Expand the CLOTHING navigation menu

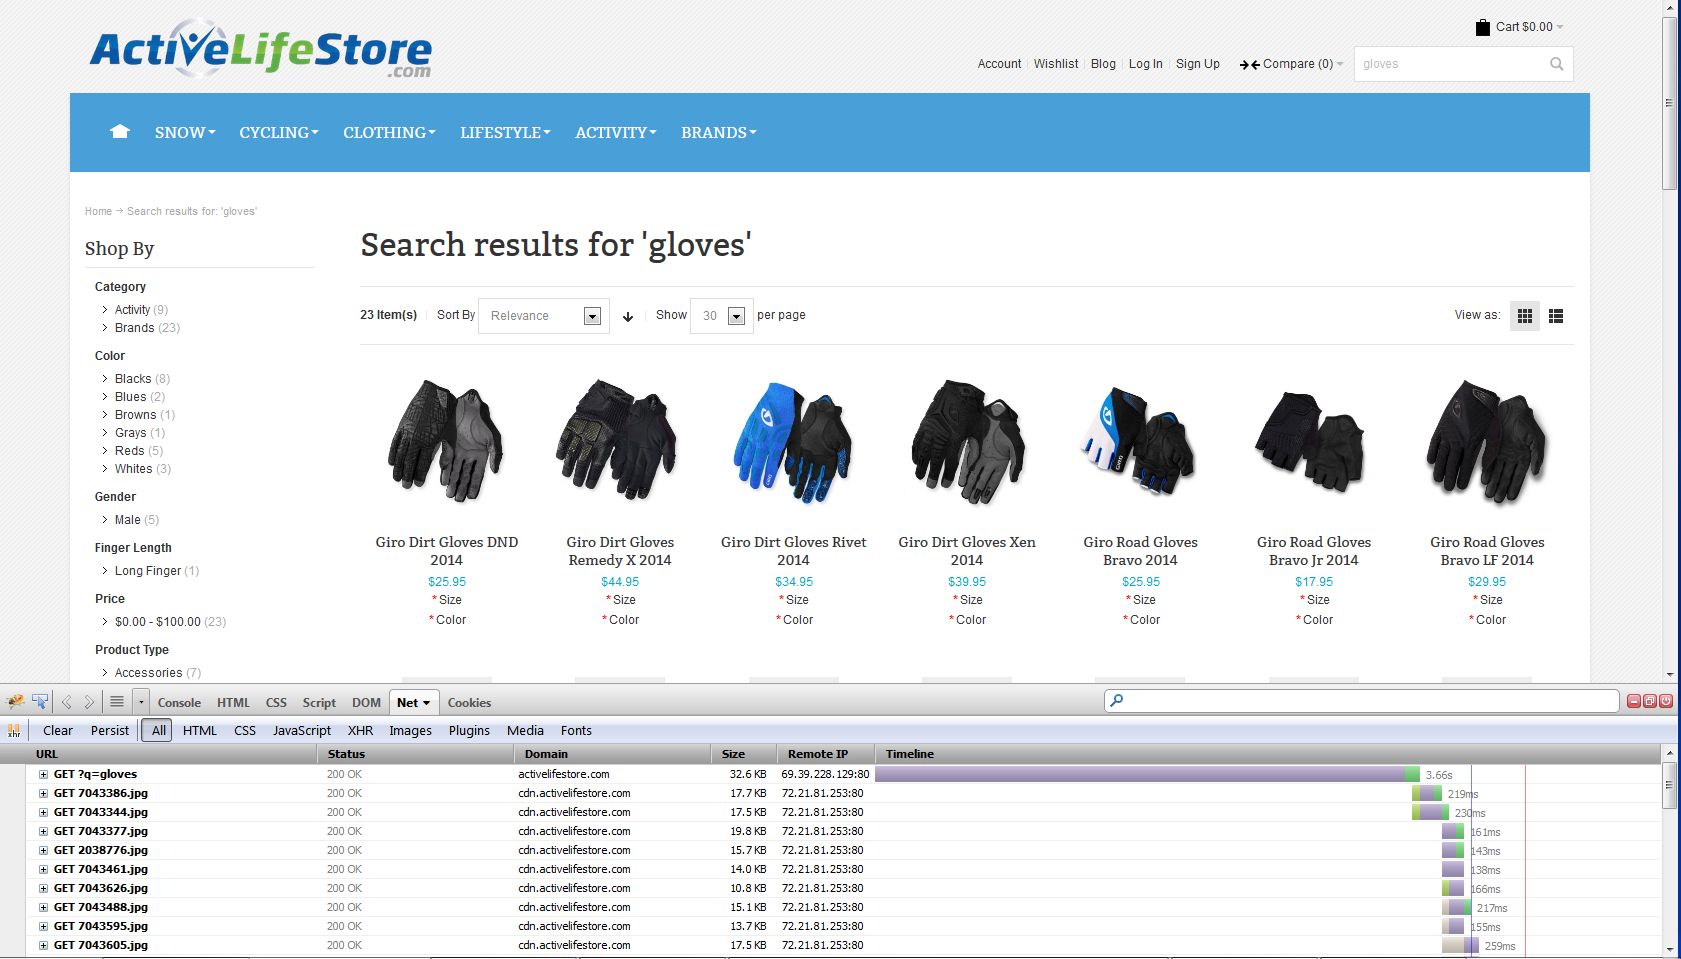click(x=389, y=132)
